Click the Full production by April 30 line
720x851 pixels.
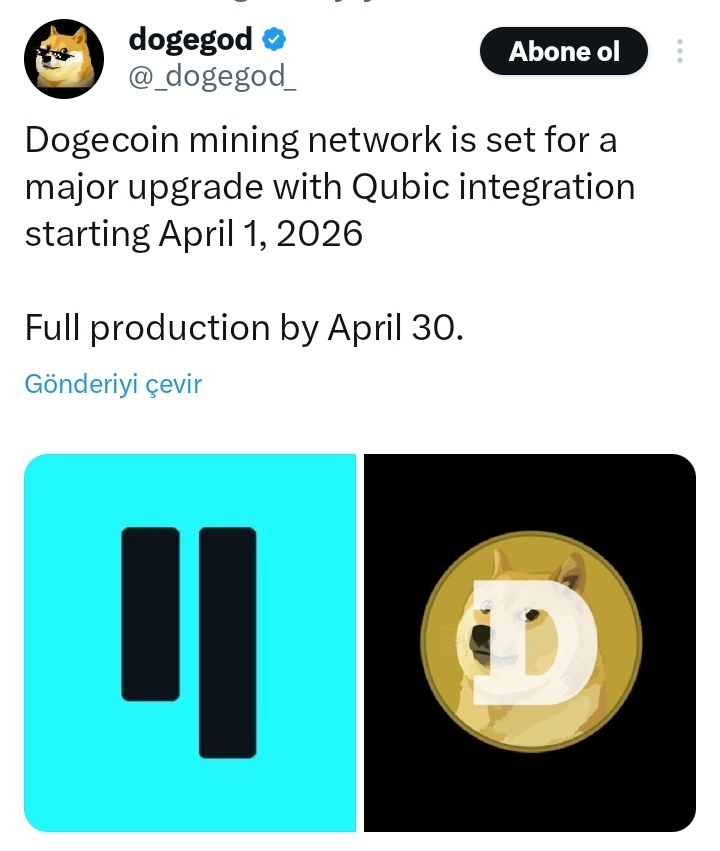(x=244, y=327)
